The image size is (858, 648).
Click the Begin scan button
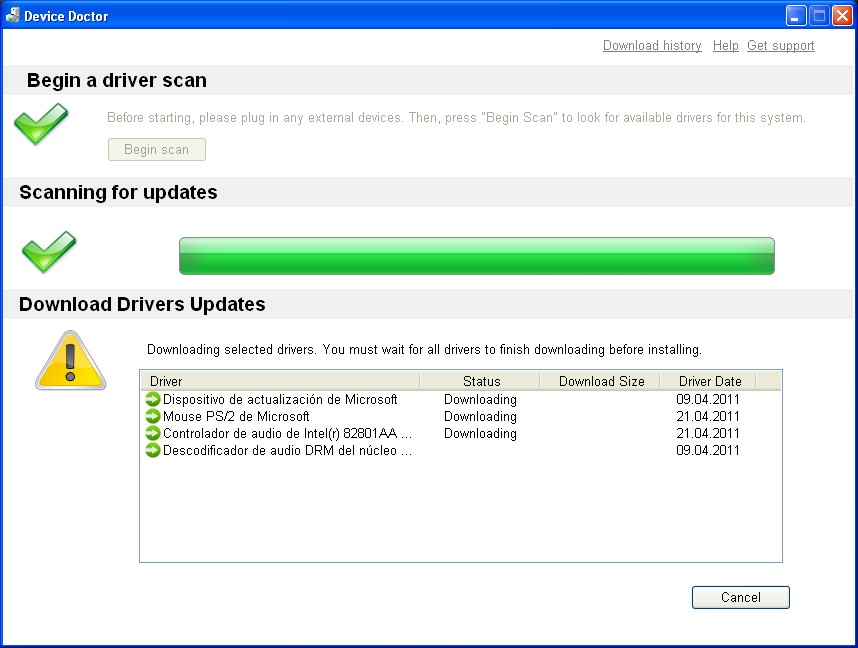point(156,149)
